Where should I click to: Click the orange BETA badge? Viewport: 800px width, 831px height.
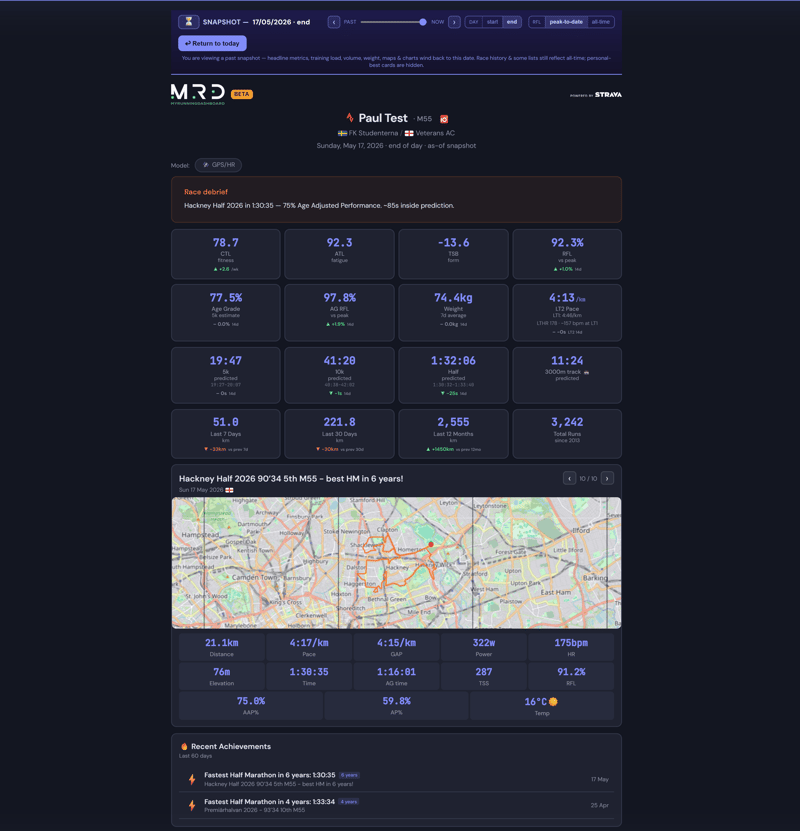242,94
